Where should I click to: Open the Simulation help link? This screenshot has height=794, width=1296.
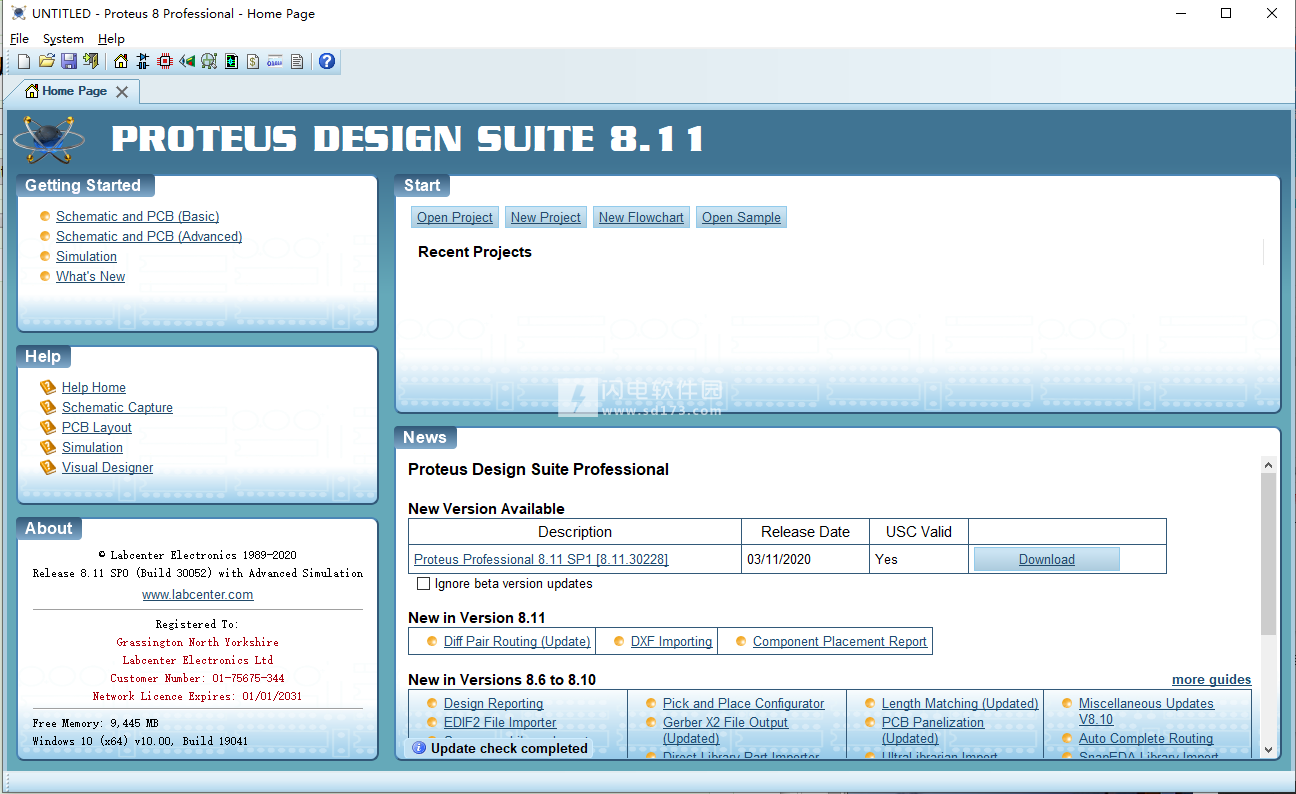[x=92, y=447]
